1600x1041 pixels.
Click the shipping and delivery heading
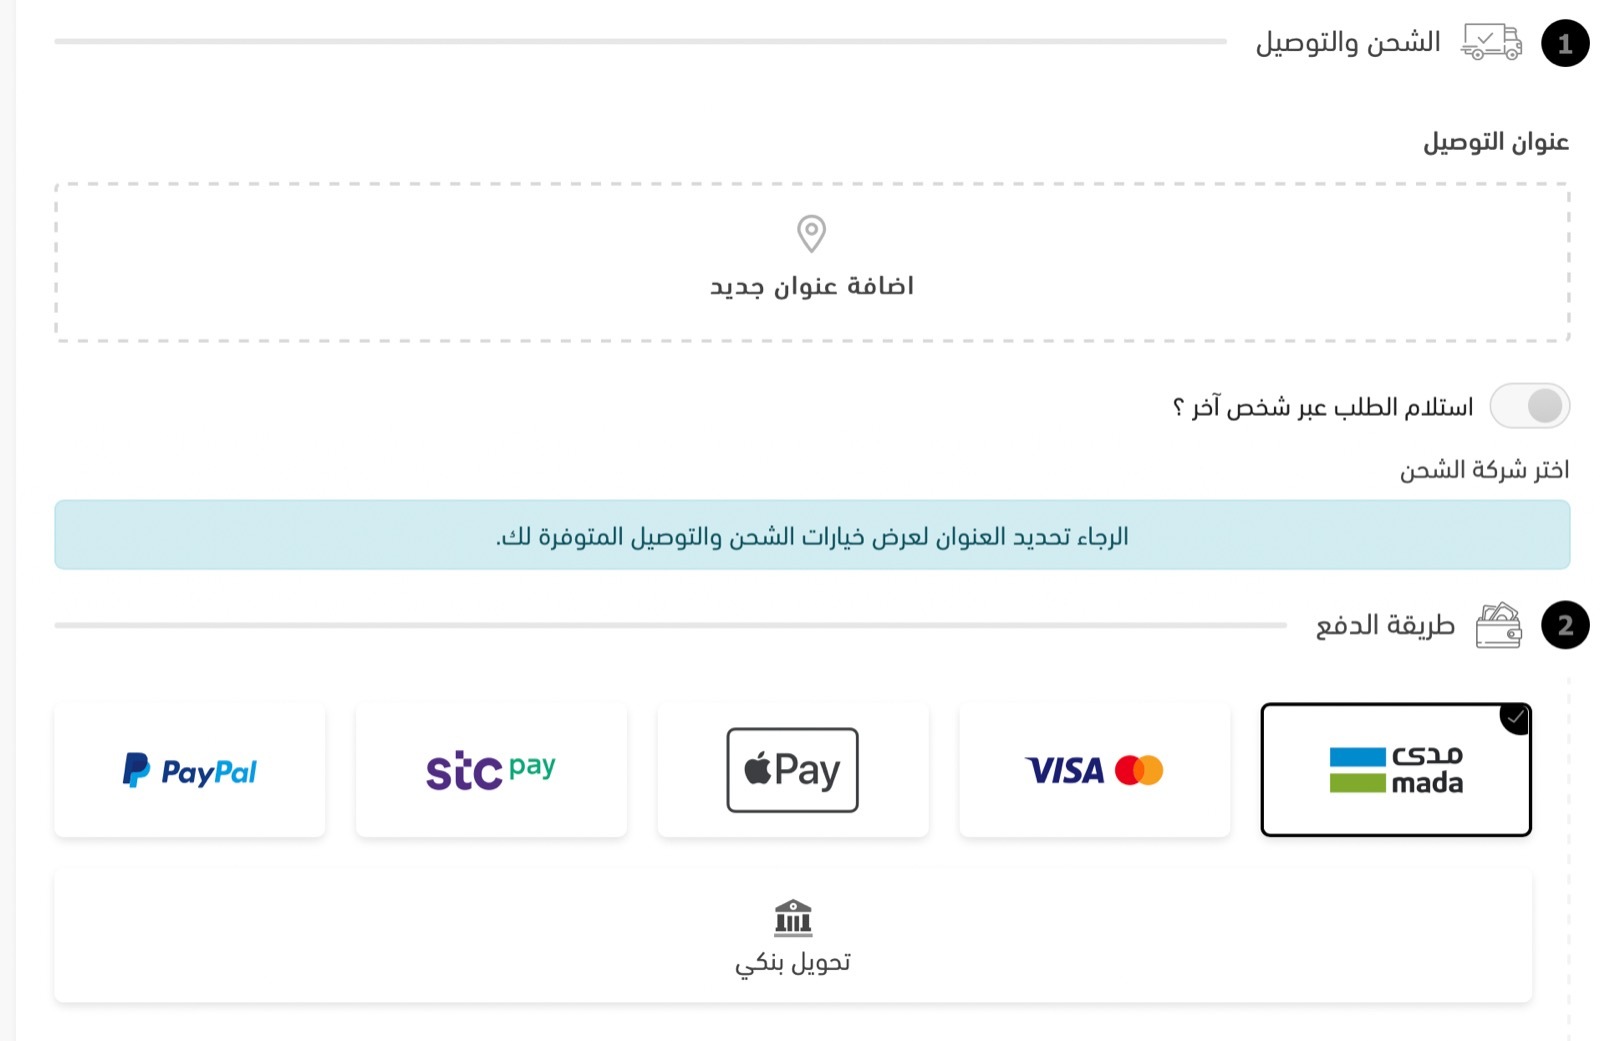1347,43
